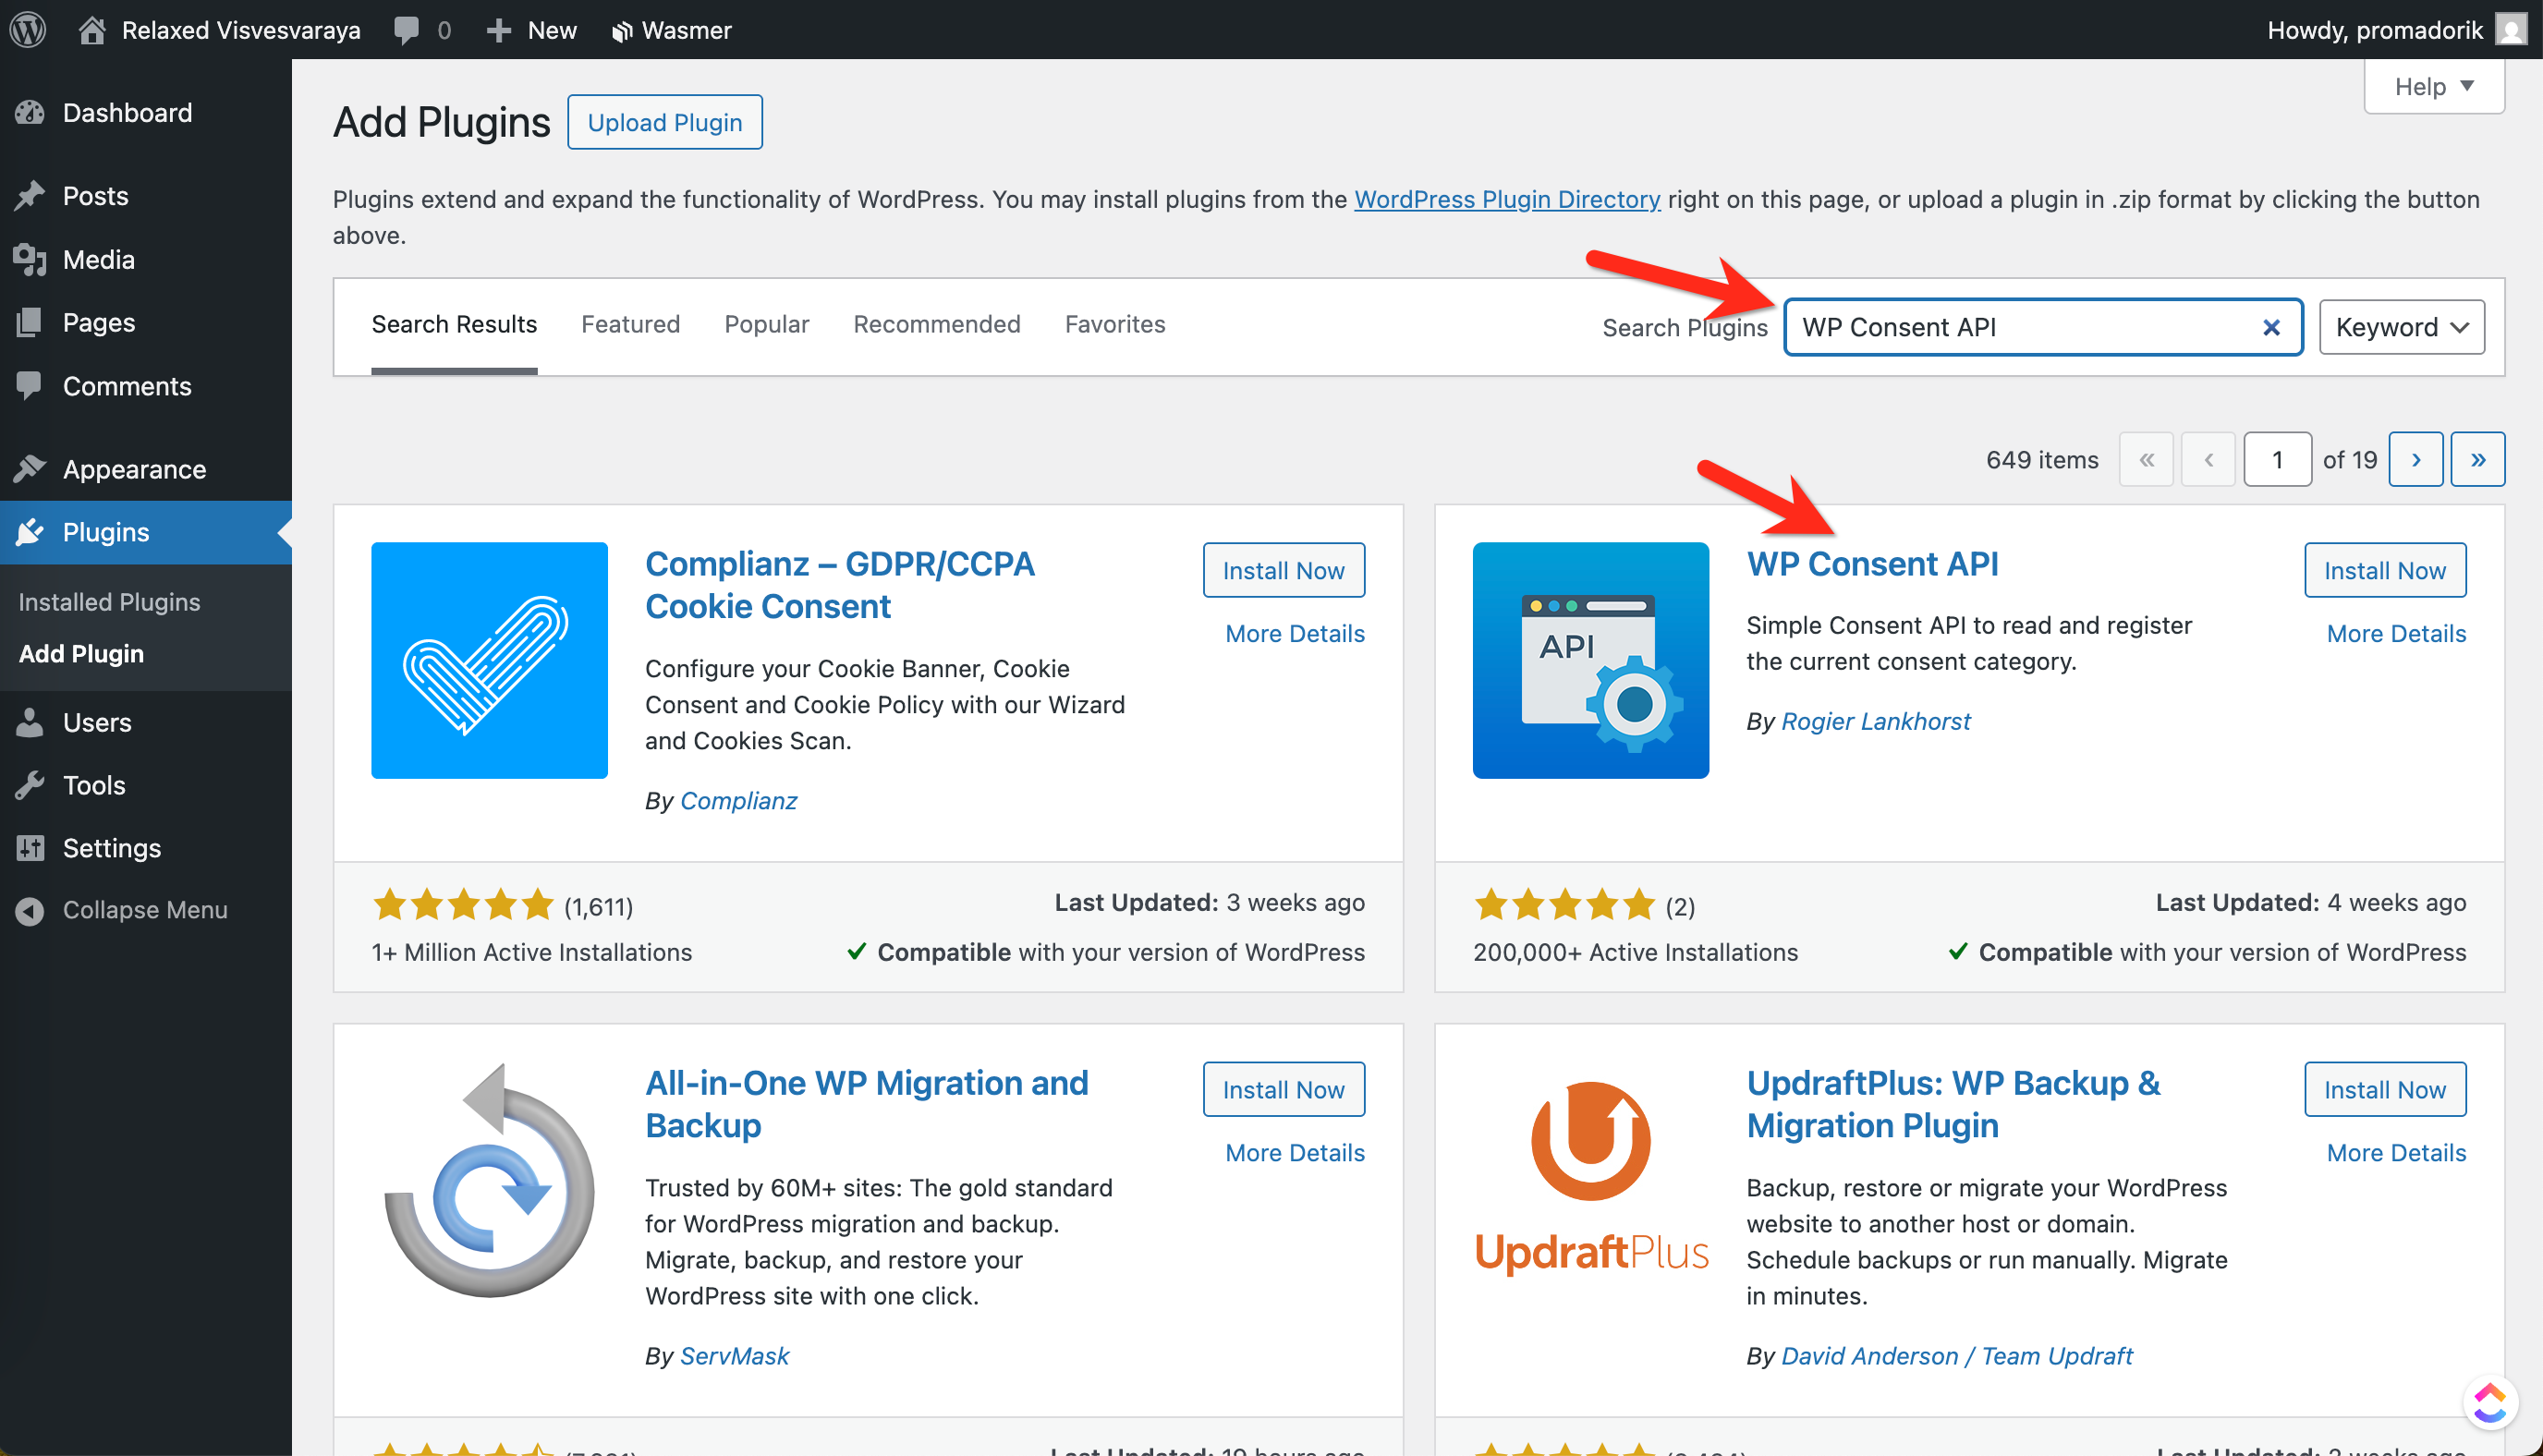Image resolution: width=2543 pixels, height=1456 pixels.
Task: Click the comments bubble icon in admin bar
Action: [405, 29]
